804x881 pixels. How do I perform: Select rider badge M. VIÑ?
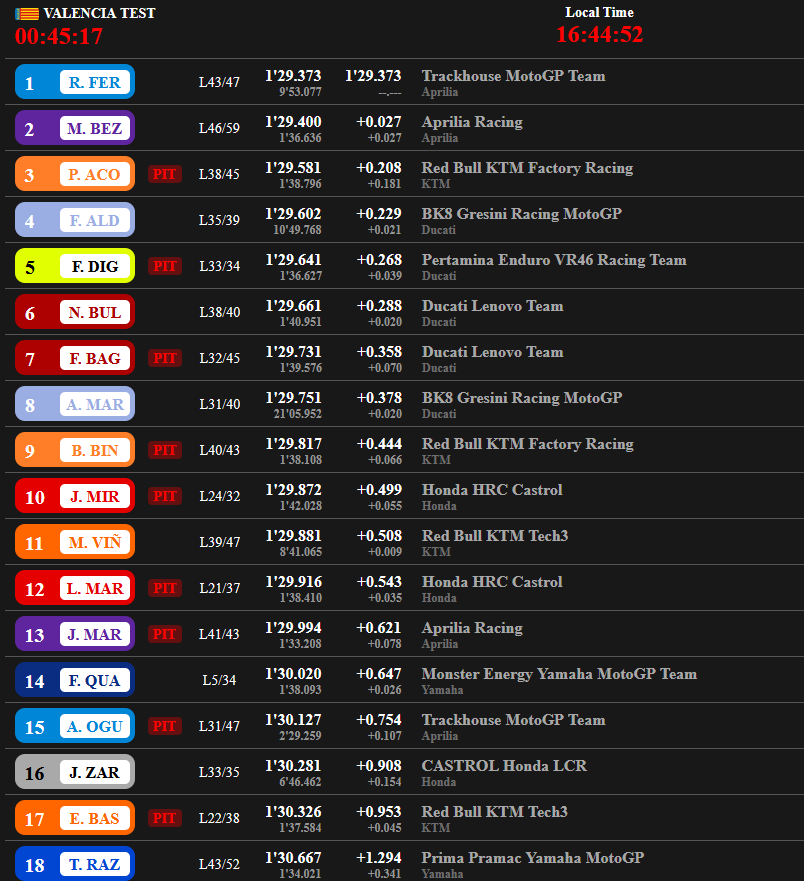[x=75, y=542]
